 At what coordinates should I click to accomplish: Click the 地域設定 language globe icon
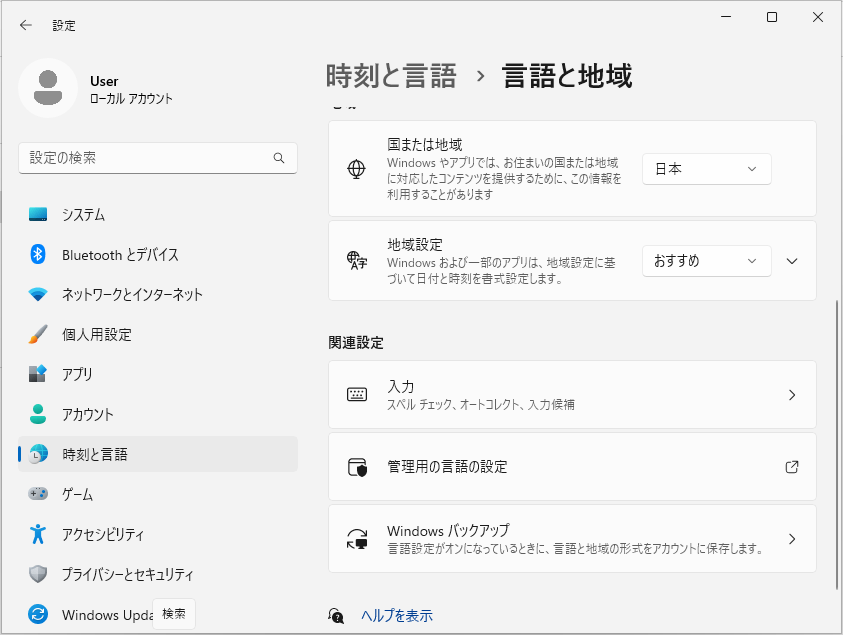point(356,261)
